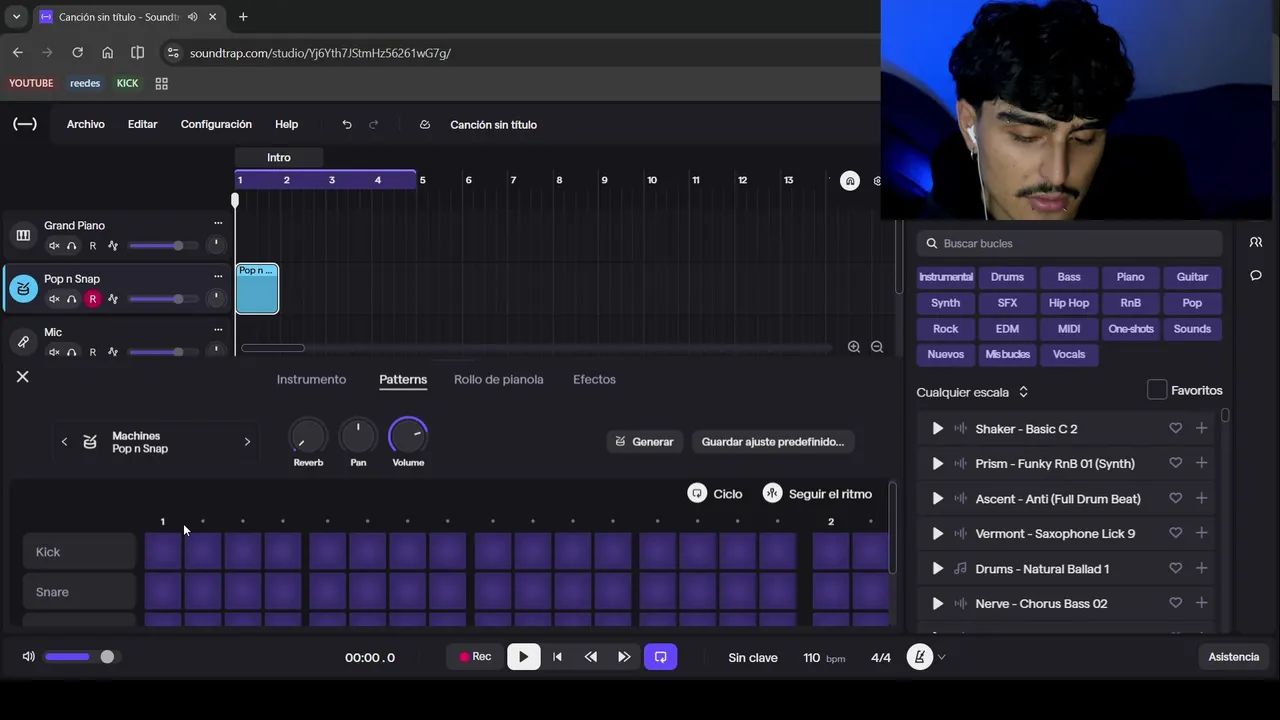This screenshot has width=1280, height=720.
Task: Open automation for the Grand Piano track
Action: point(113,246)
